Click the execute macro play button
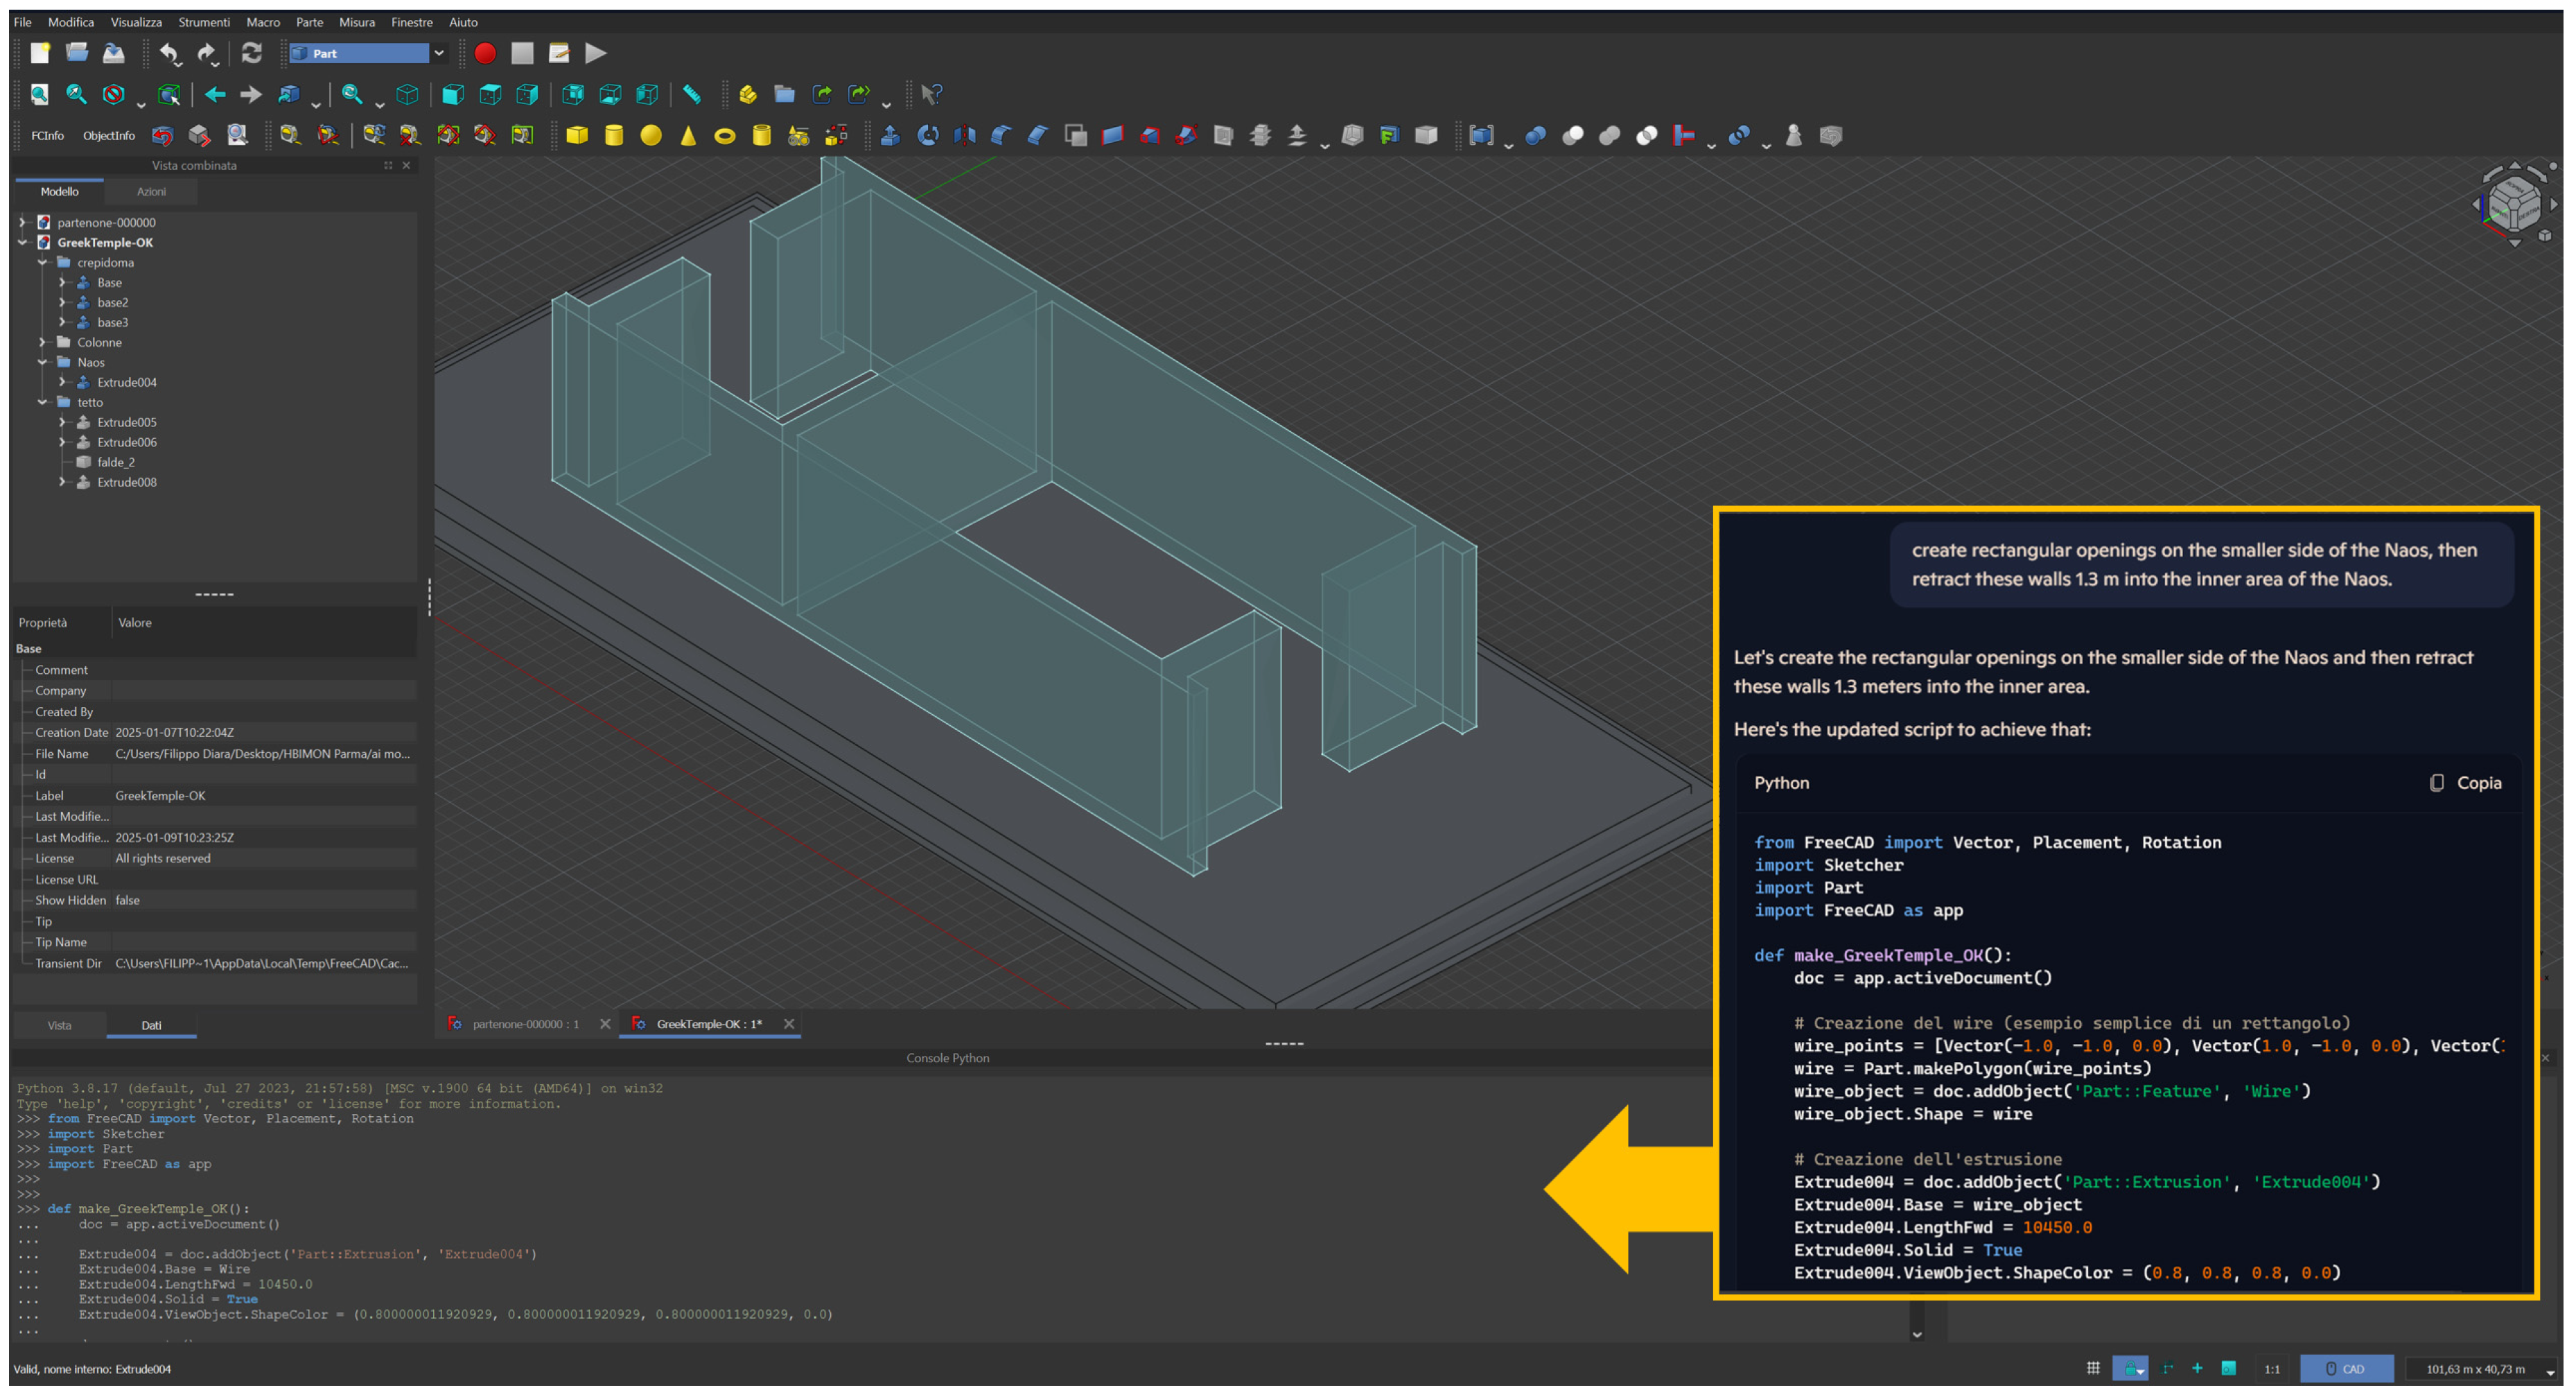The height and width of the screenshot is (1399, 2576). 596,53
